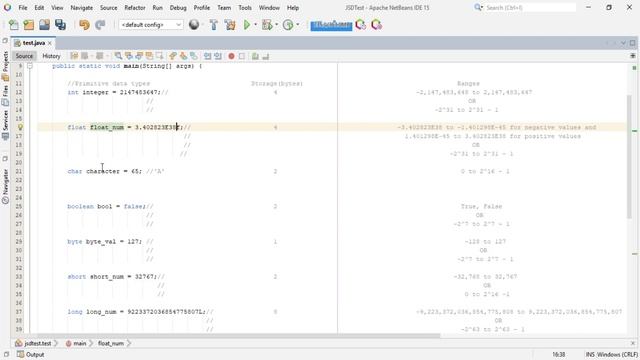Open Run Project dropdown arrow

[256, 25]
